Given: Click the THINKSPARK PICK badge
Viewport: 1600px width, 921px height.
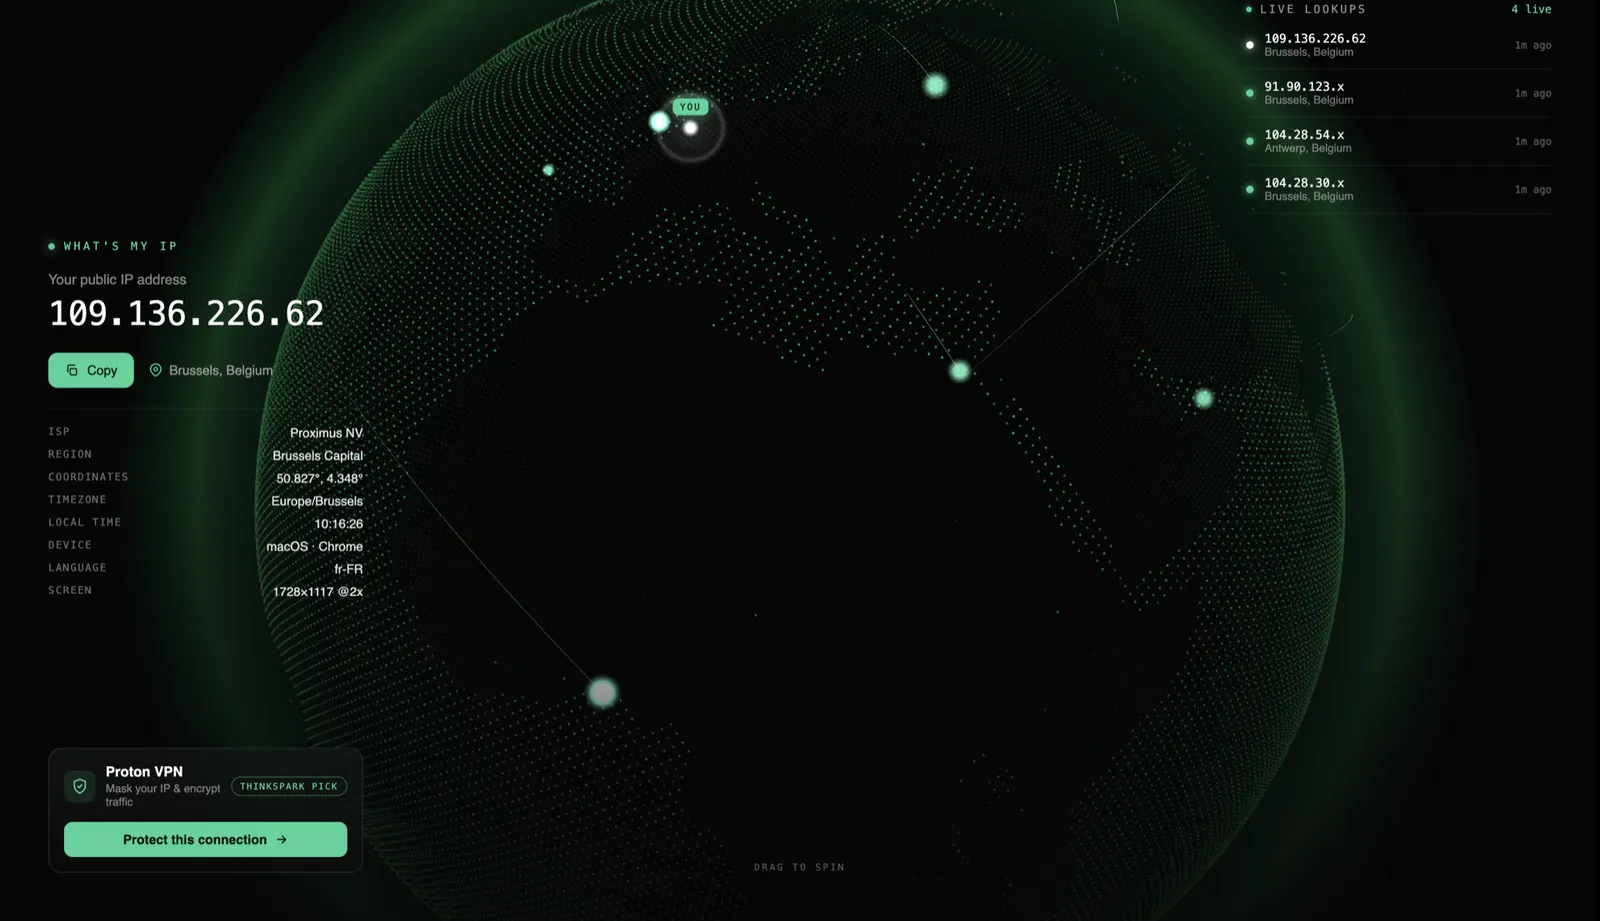Looking at the screenshot, I should click(289, 786).
